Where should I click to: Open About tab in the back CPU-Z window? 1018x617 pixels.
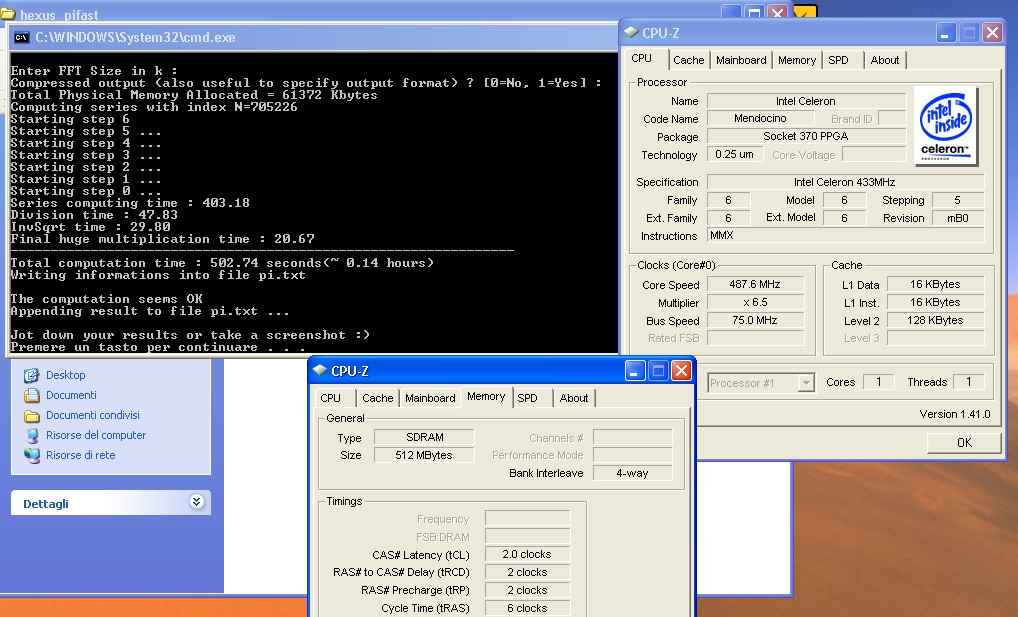click(x=884, y=60)
